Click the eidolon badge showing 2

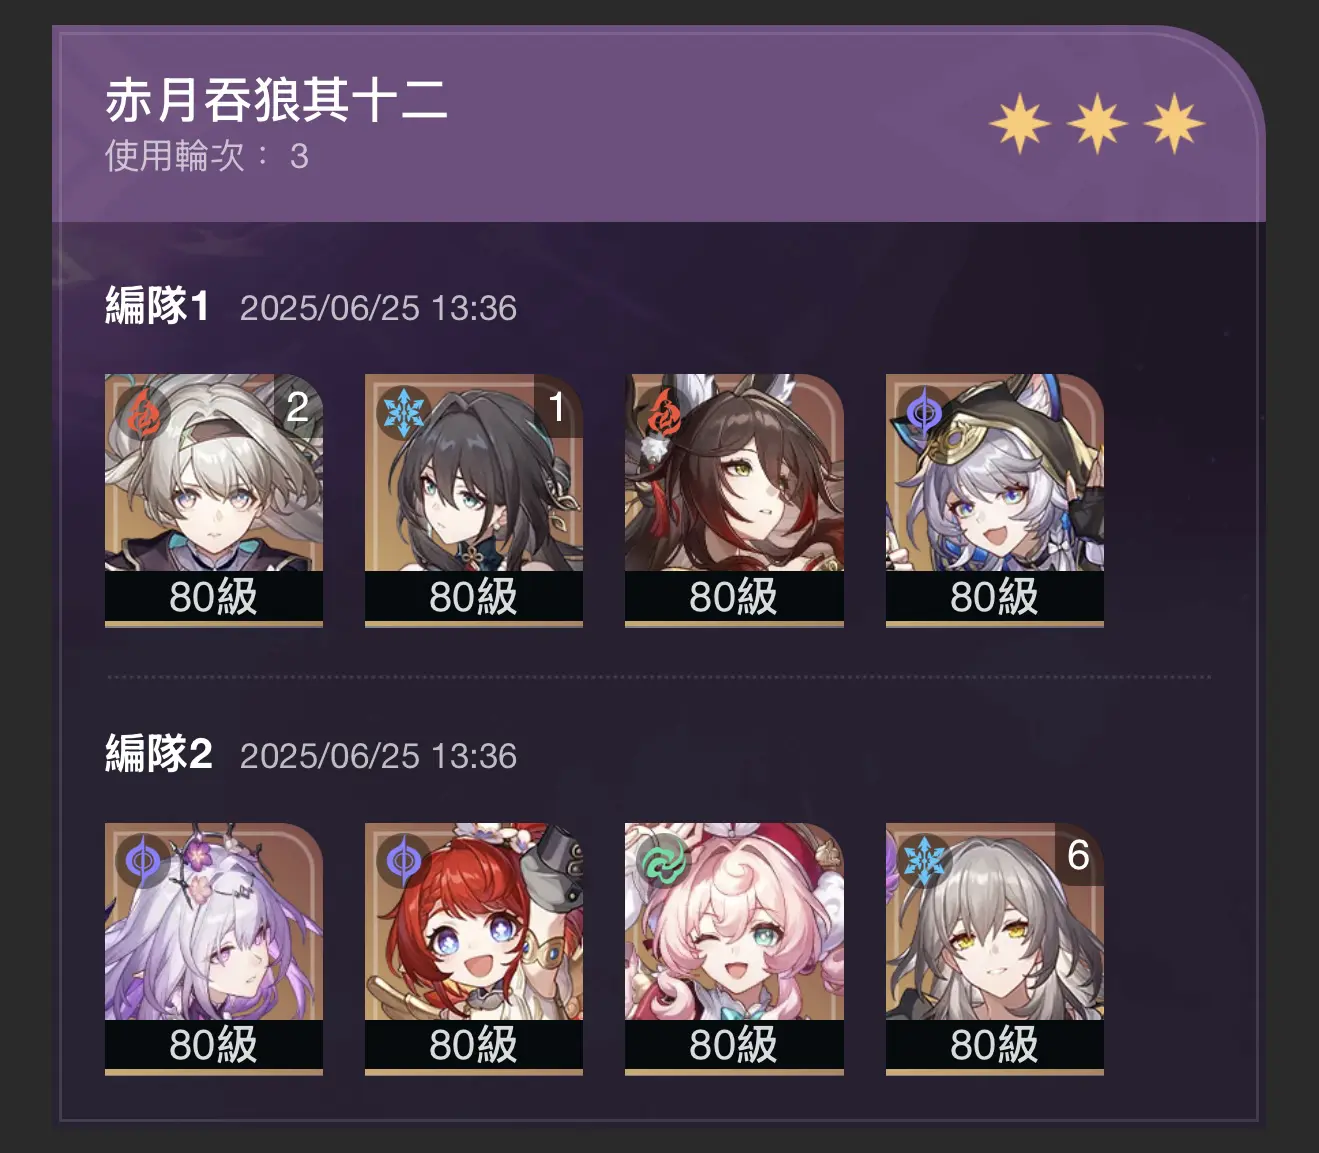(x=298, y=406)
